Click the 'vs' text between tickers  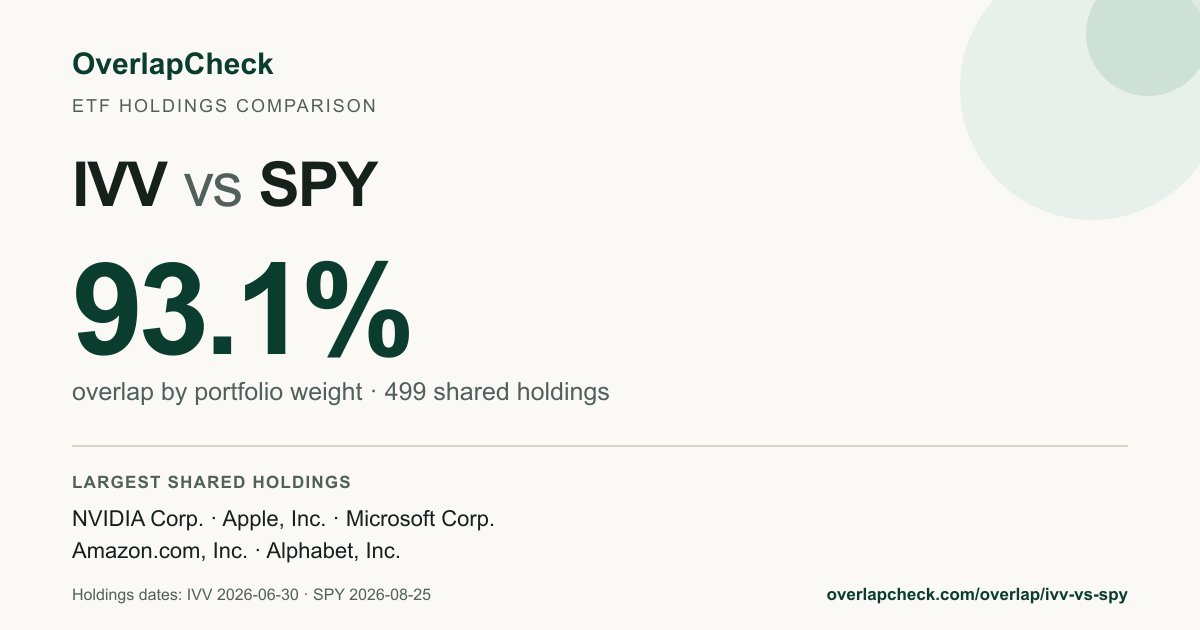coord(213,190)
